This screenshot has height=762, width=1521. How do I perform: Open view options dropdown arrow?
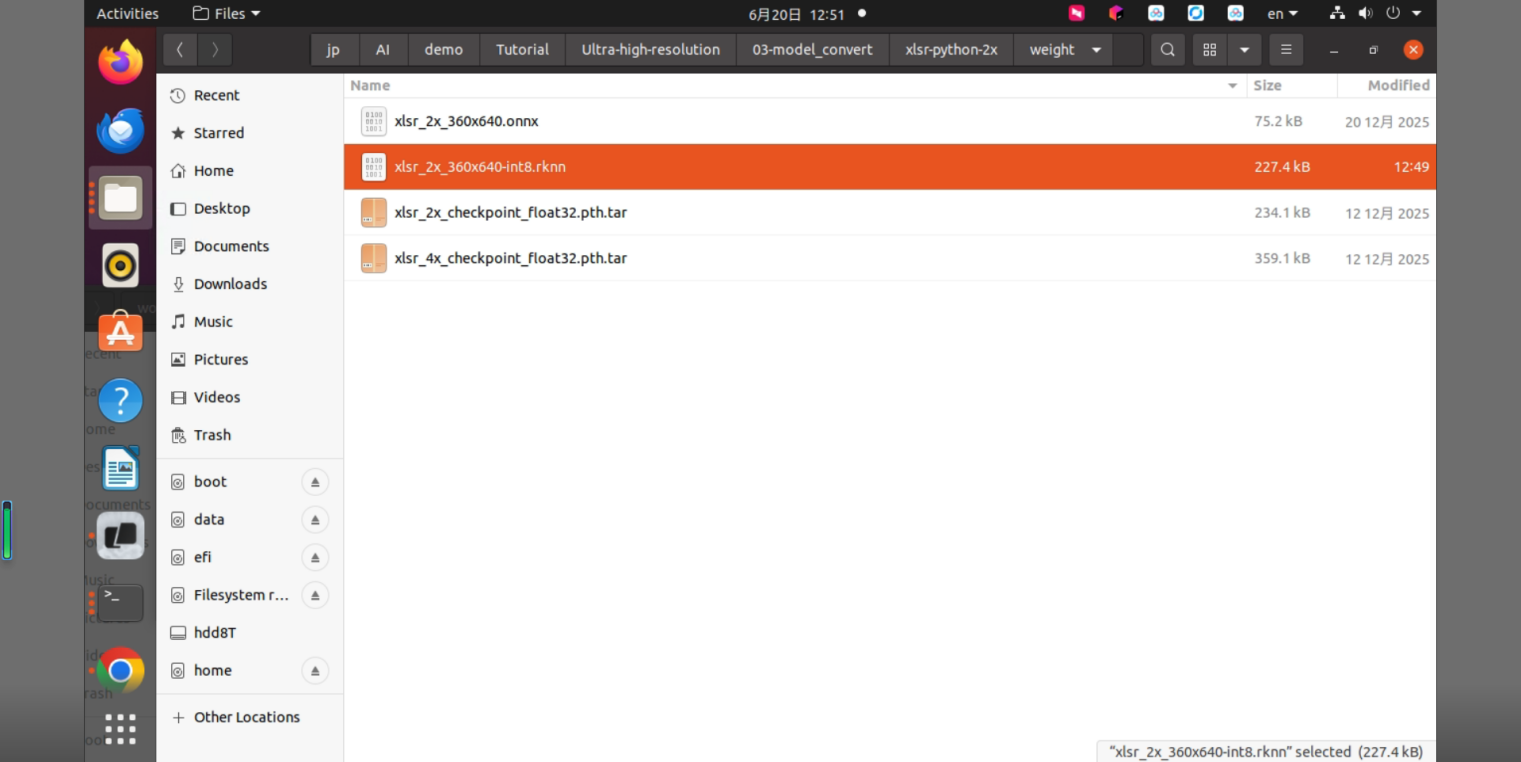click(1244, 50)
